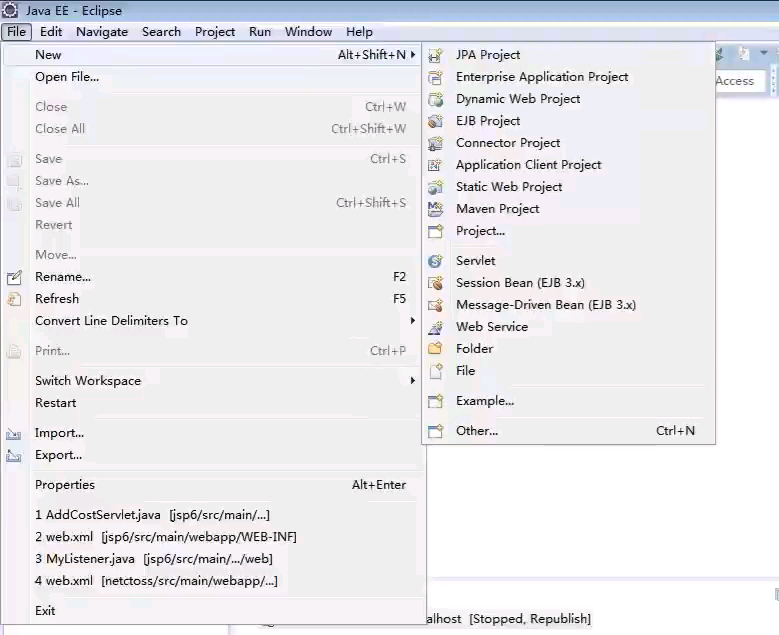Open the Window menu
This screenshot has height=635, width=779.
[308, 32]
